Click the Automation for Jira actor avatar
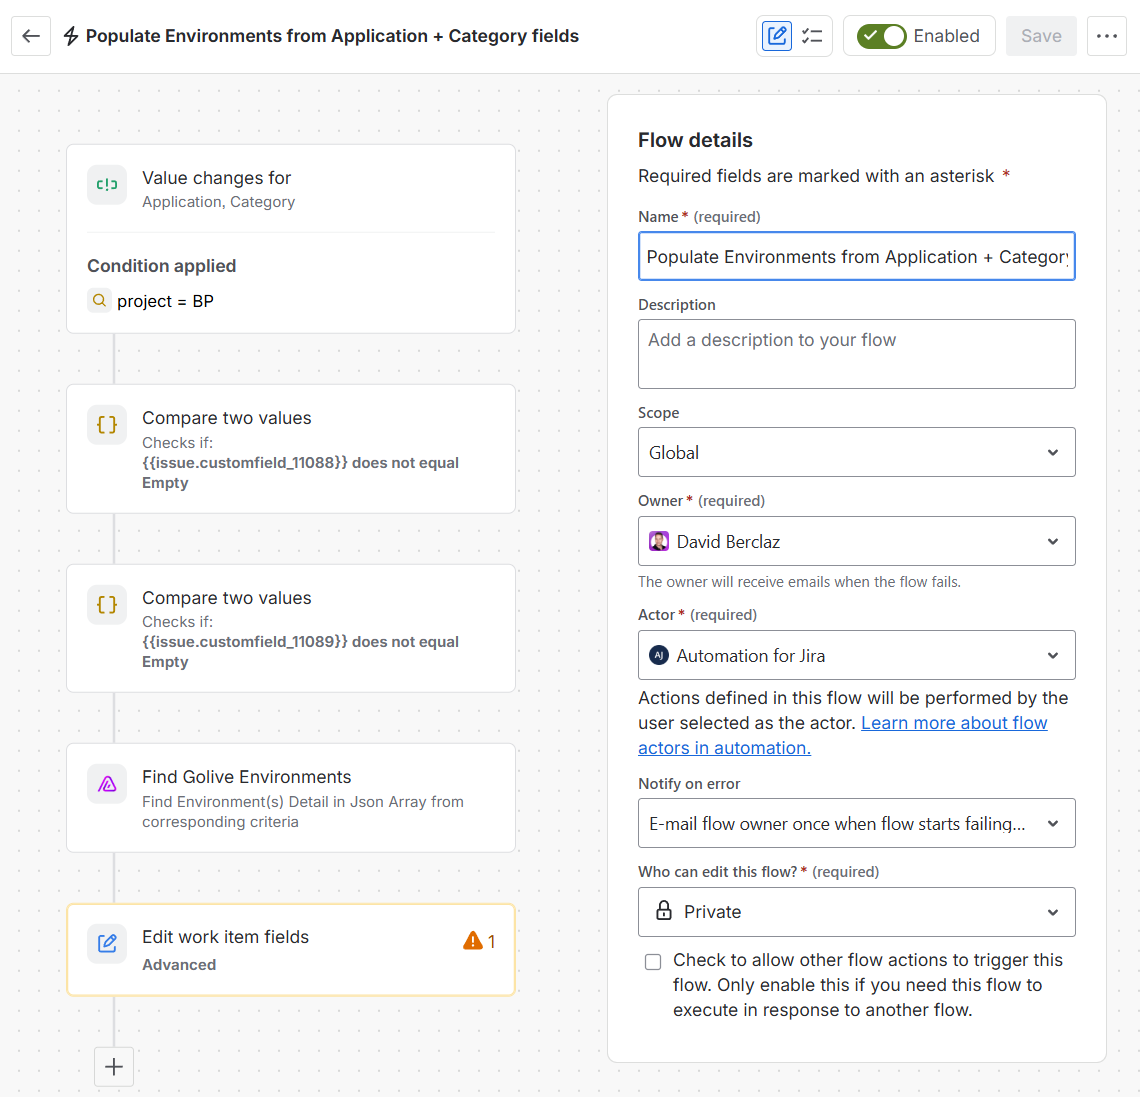This screenshot has height=1097, width=1140. point(659,655)
